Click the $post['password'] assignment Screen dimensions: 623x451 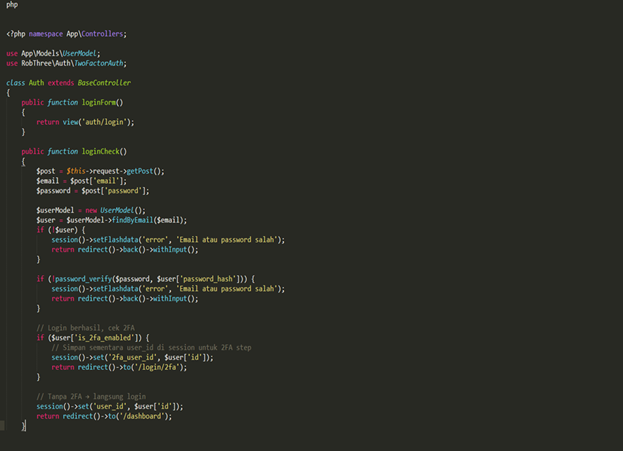[x=108, y=191]
